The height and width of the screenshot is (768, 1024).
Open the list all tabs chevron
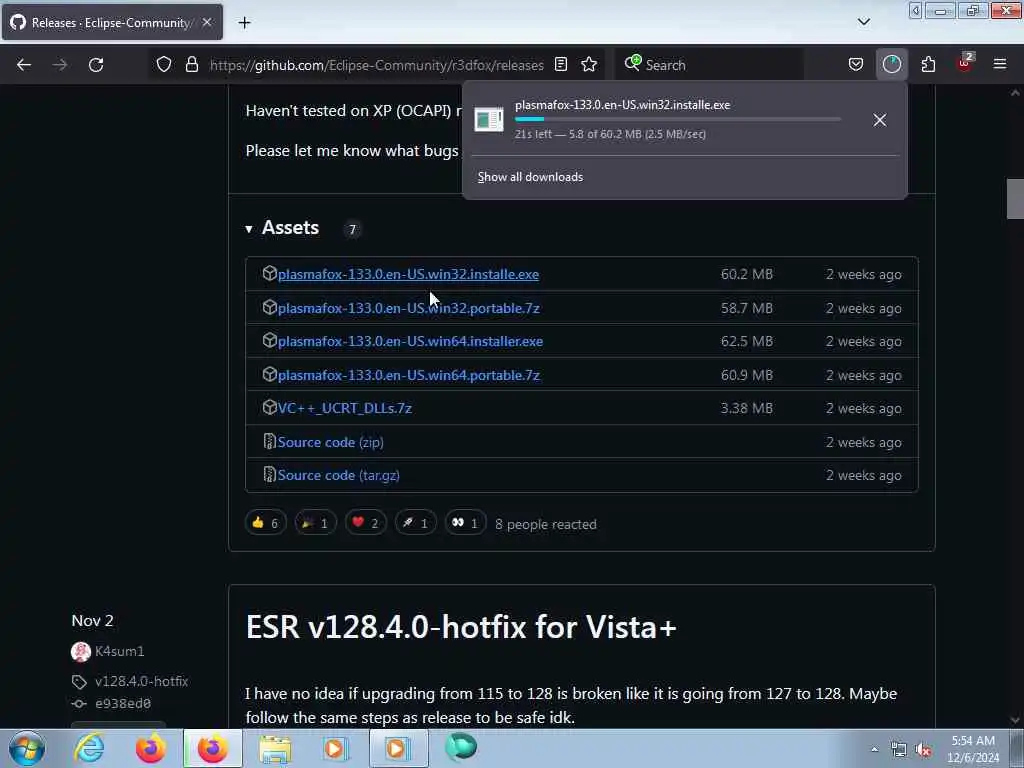[x=864, y=22]
